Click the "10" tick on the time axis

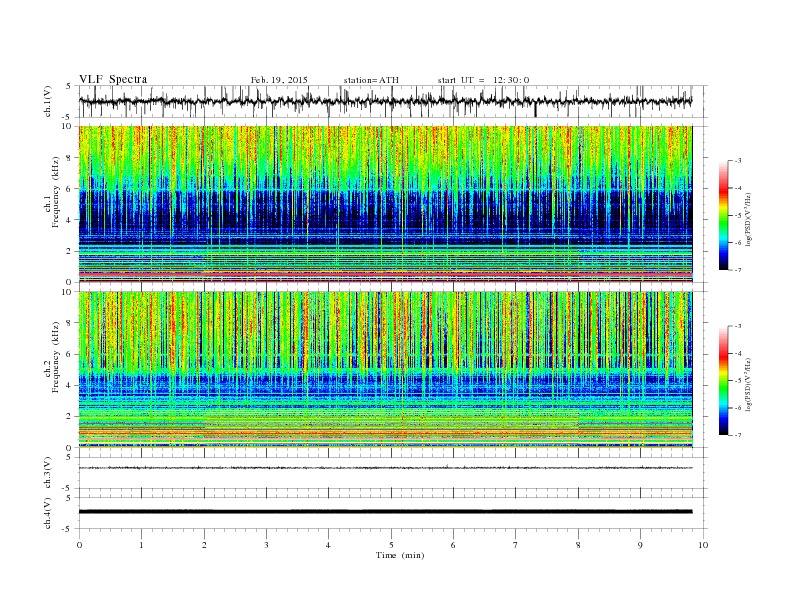coord(703,545)
